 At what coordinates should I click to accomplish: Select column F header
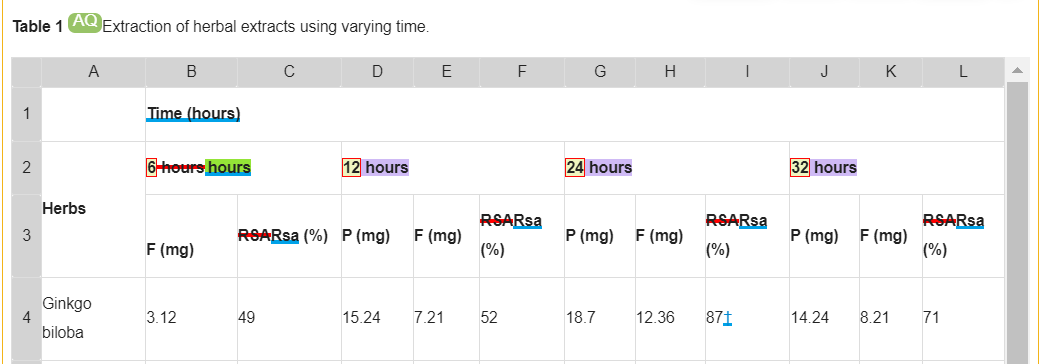[521, 72]
